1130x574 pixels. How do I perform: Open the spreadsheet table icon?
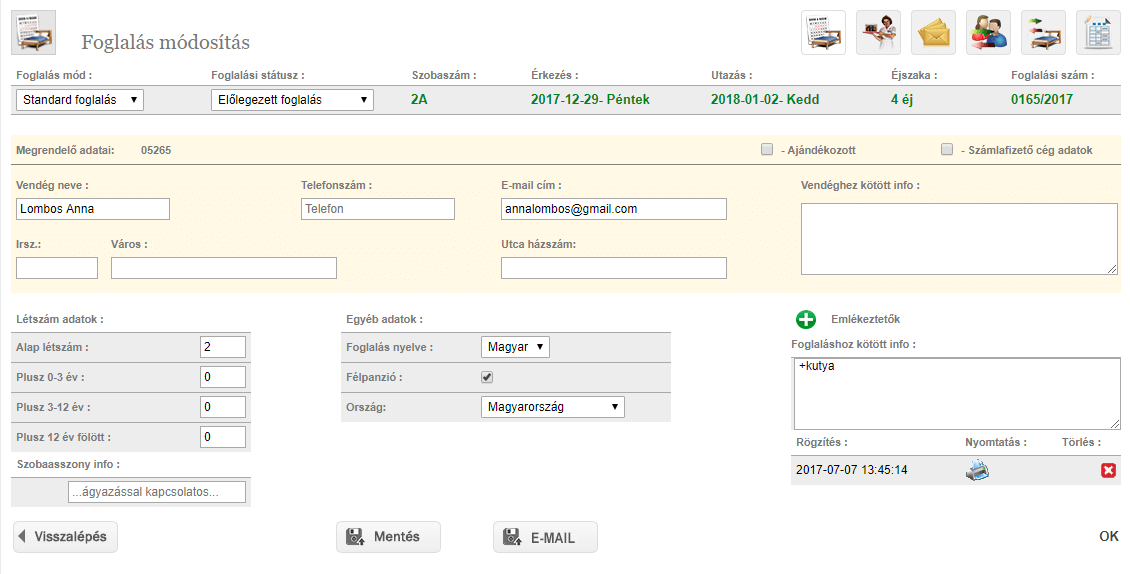[1098, 32]
